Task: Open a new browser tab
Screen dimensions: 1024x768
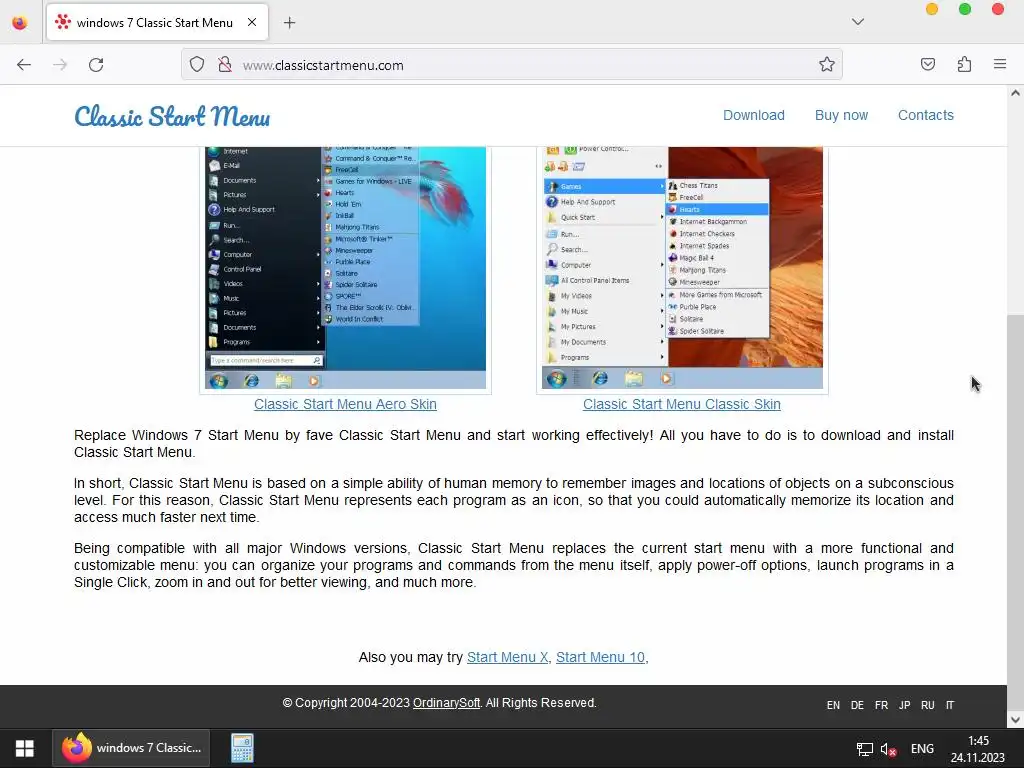Action: [x=289, y=23]
